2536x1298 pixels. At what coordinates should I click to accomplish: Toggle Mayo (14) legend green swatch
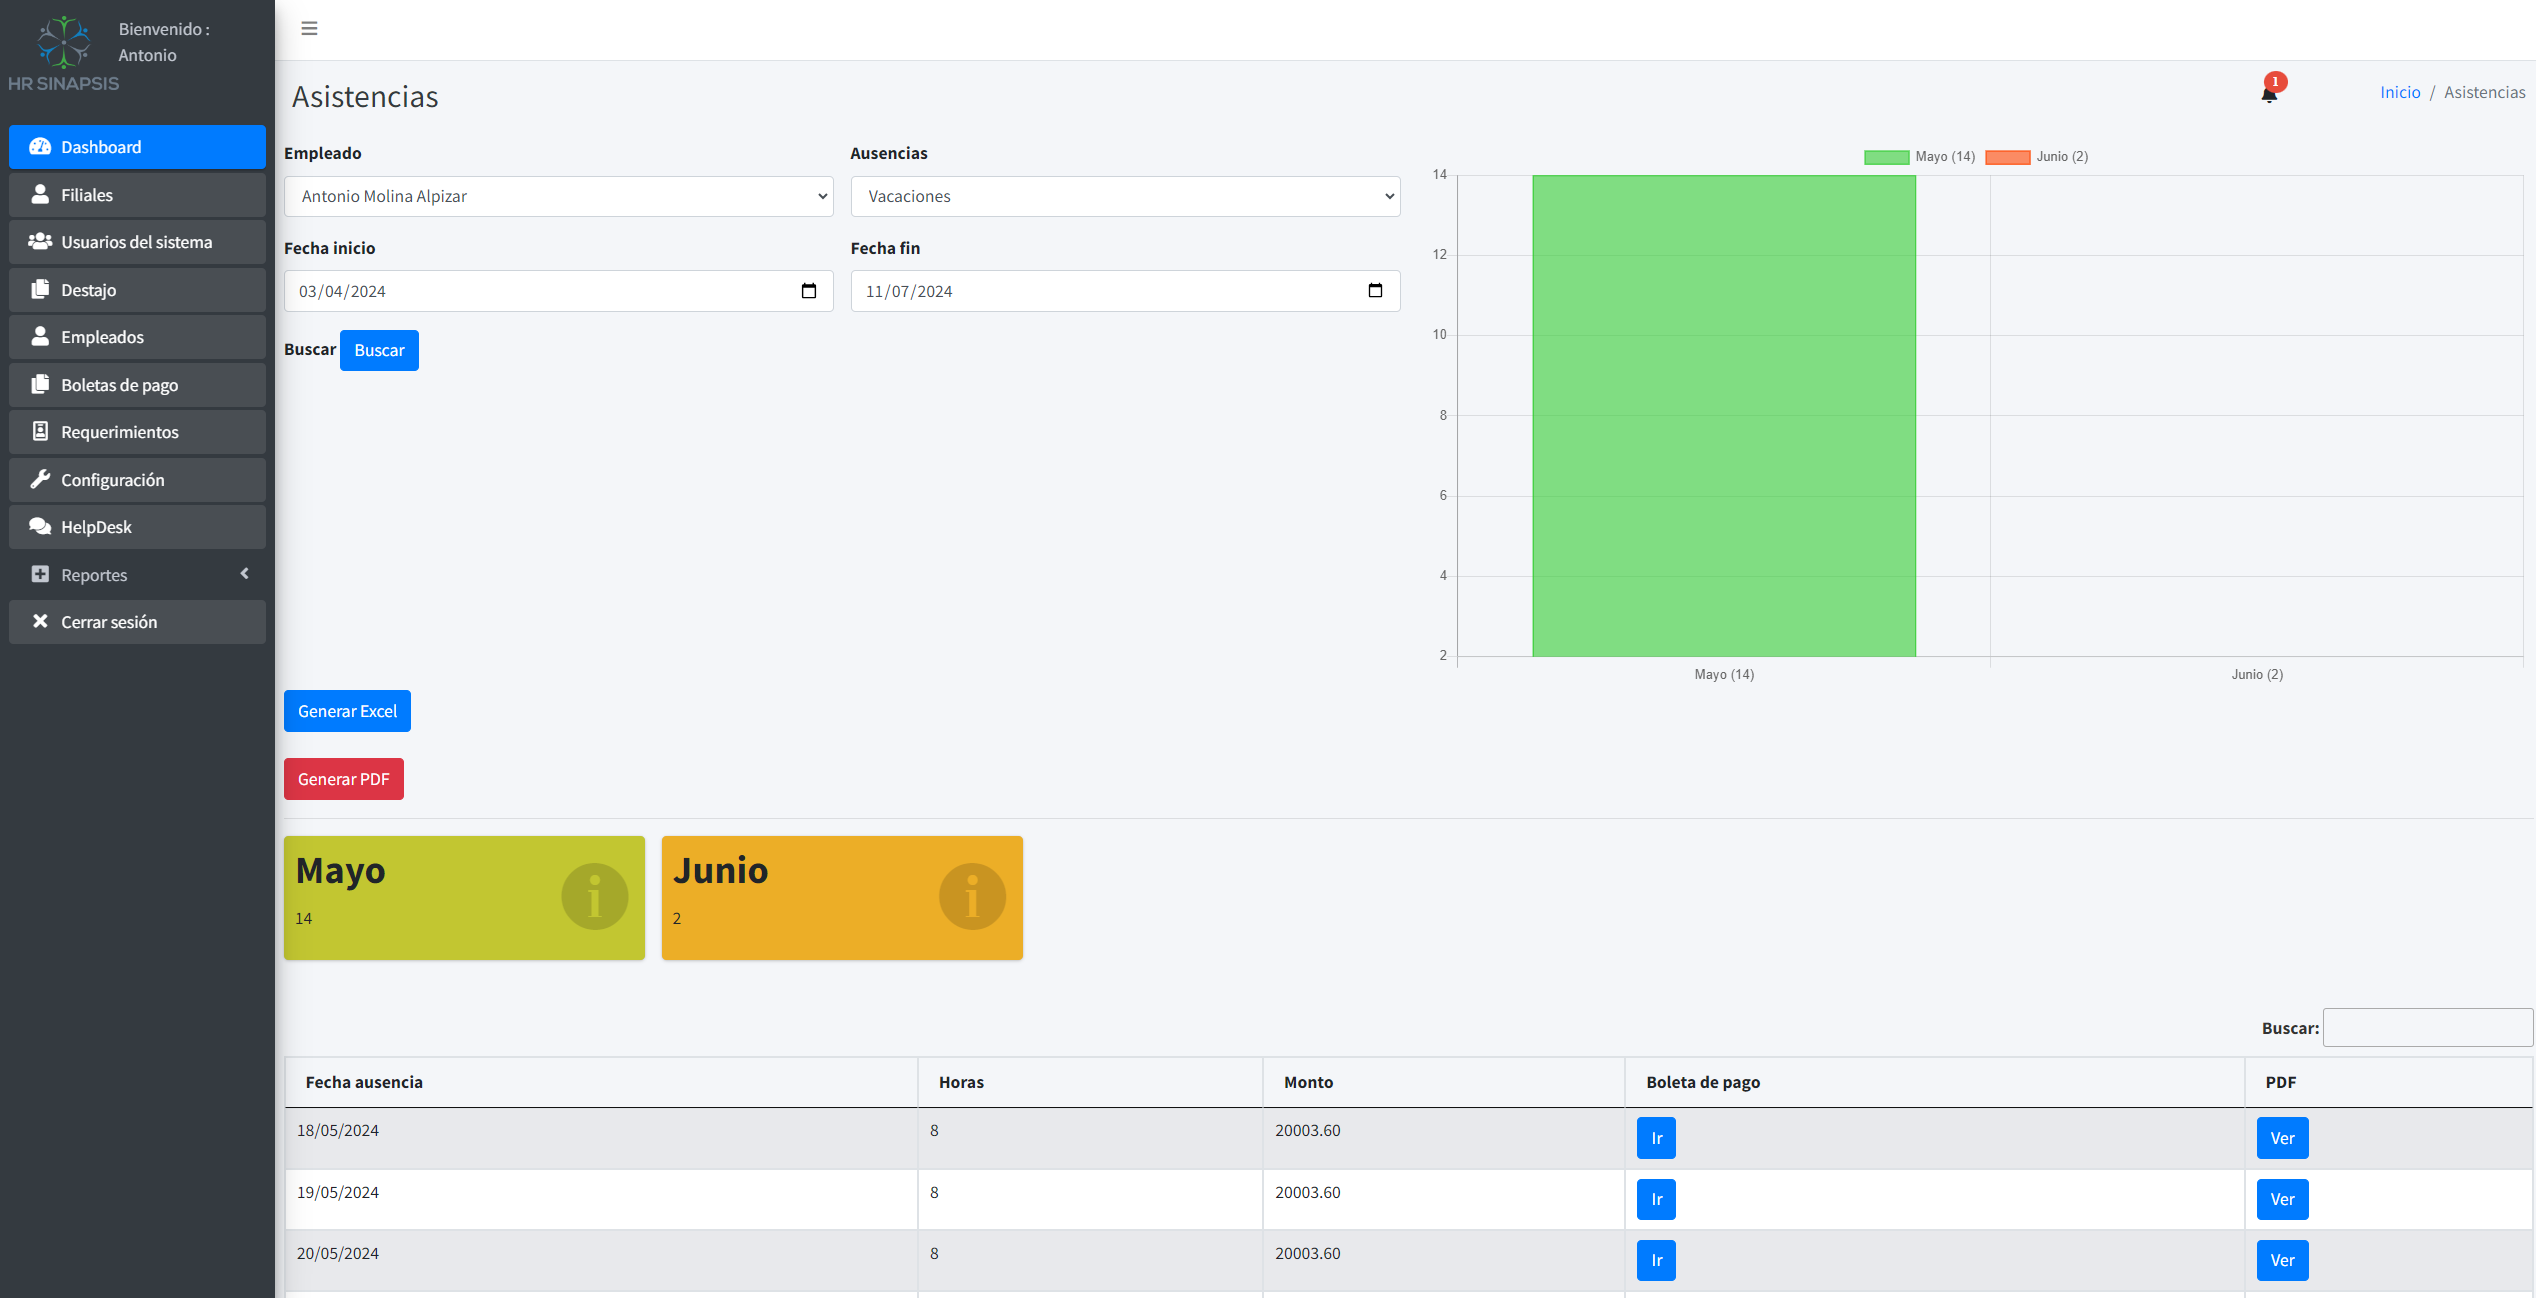click(1886, 157)
